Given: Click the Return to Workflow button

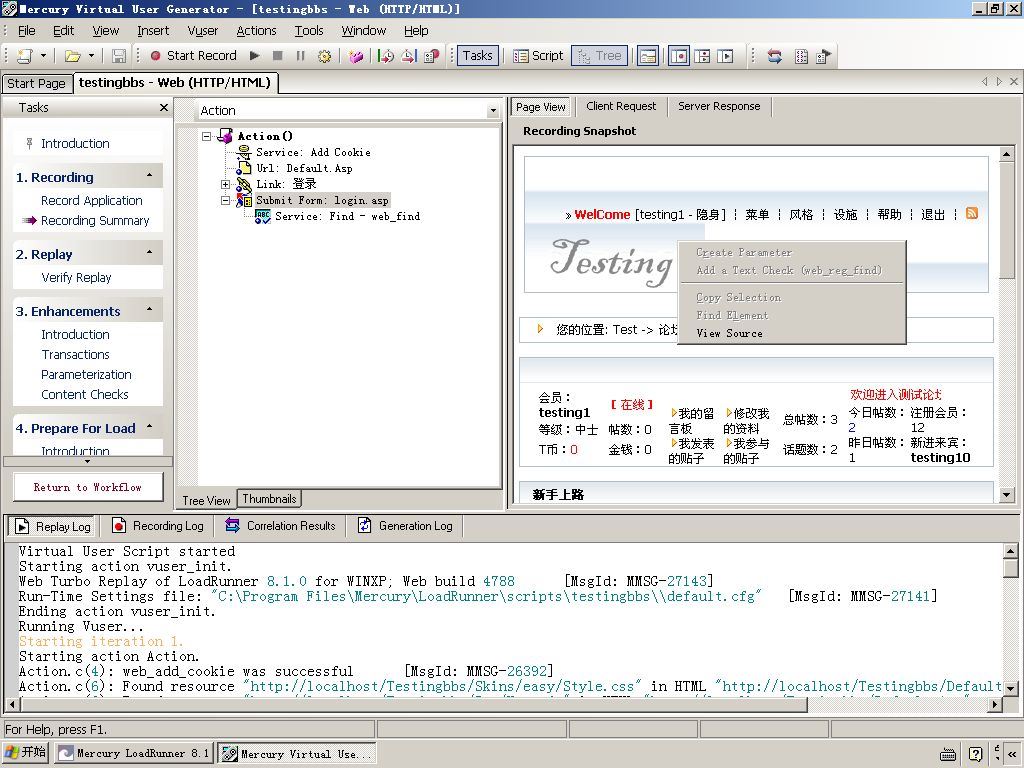Looking at the screenshot, I should coord(88,487).
